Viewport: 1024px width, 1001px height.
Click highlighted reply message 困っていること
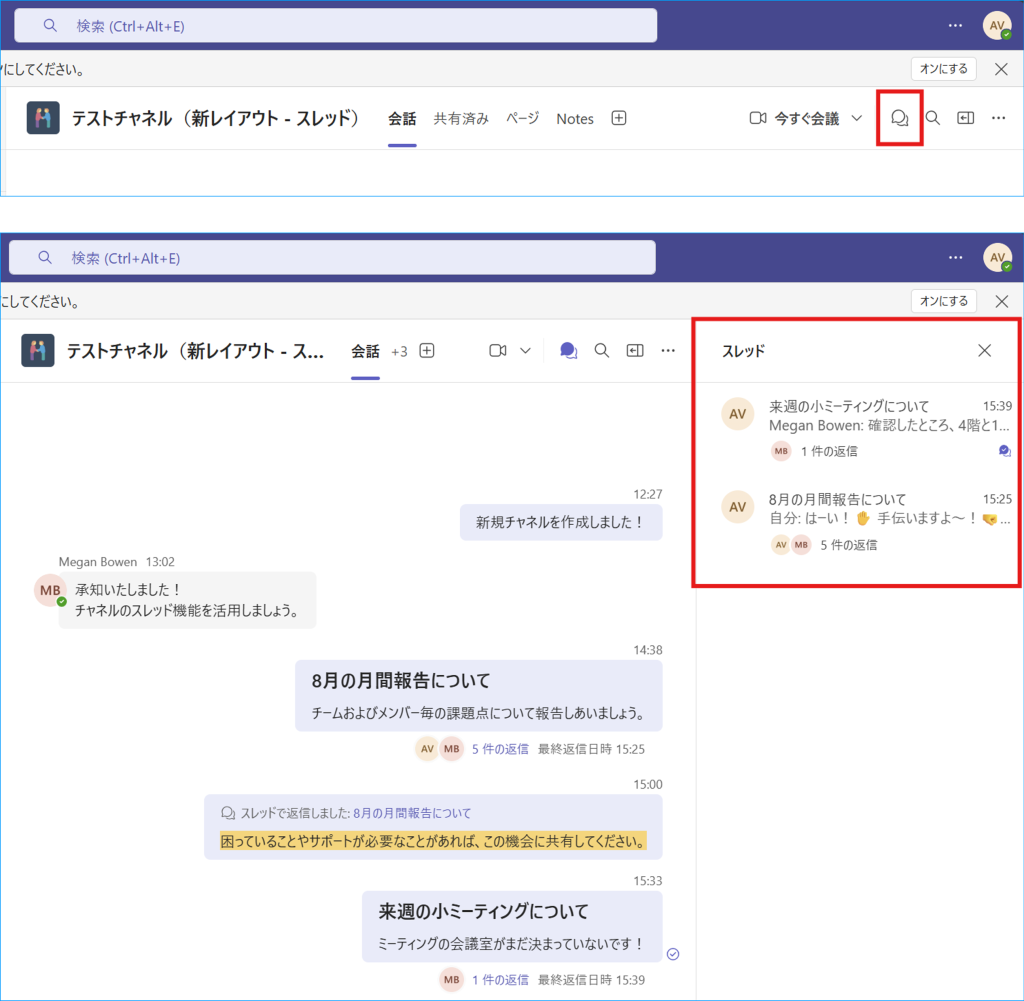(433, 841)
